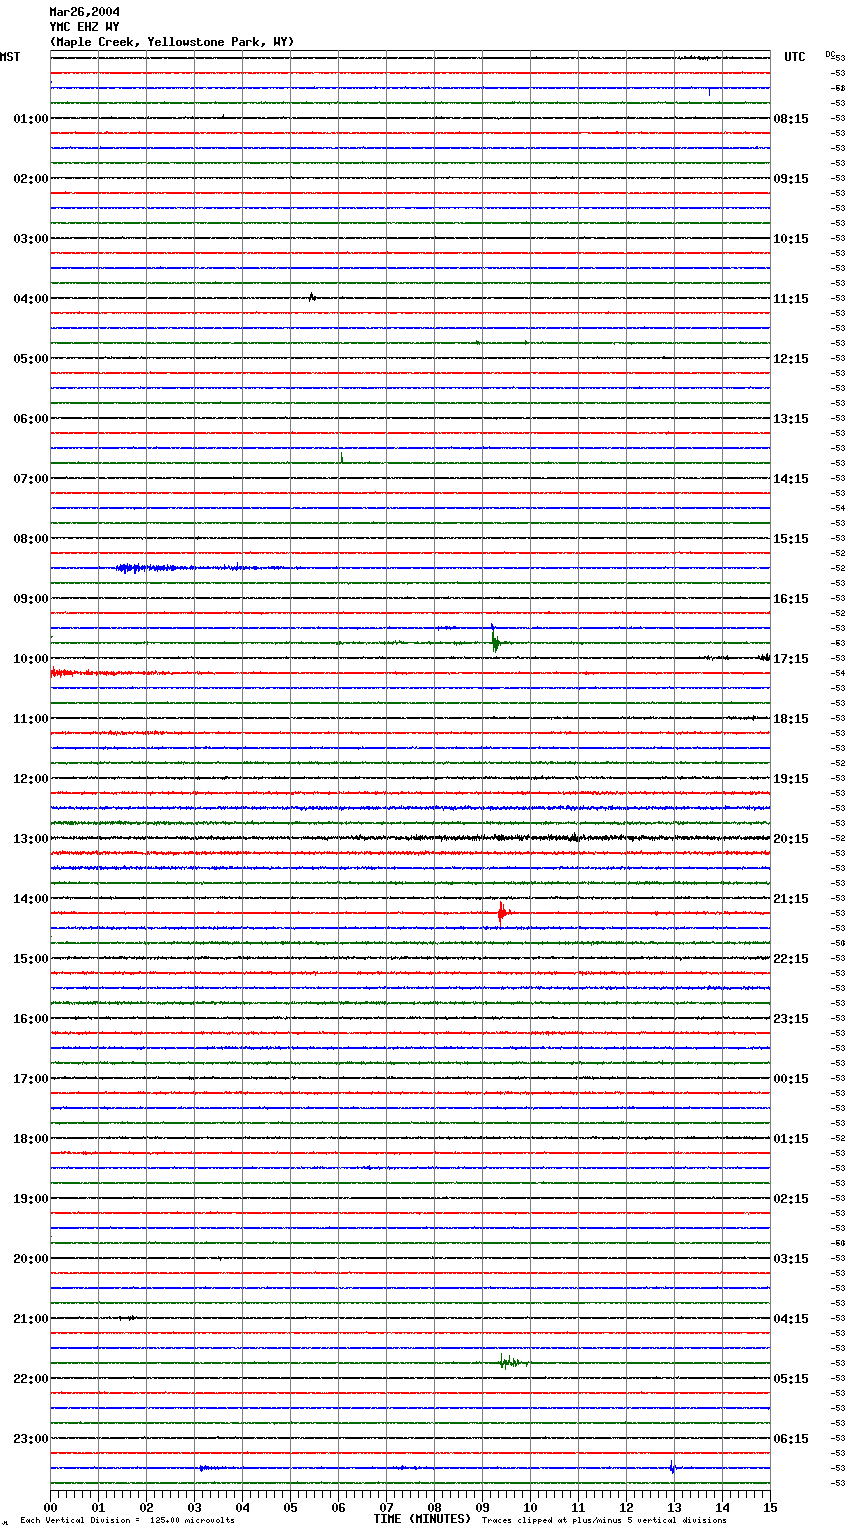
Task: Click the 23:15 UTC time label
Action: coord(791,1019)
